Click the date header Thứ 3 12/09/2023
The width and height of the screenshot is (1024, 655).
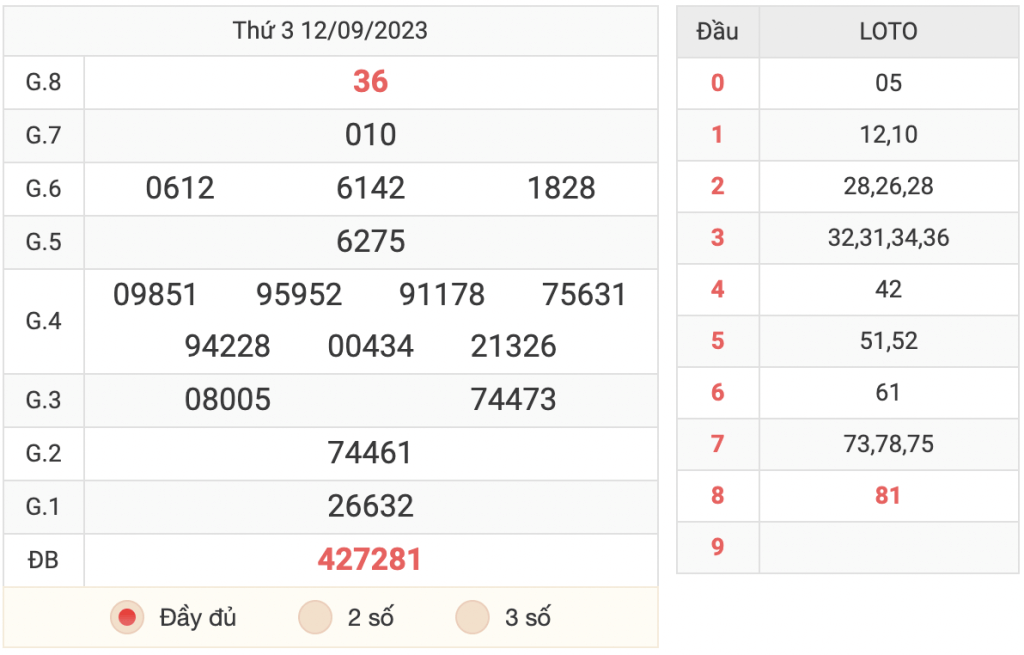[x=330, y=31]
